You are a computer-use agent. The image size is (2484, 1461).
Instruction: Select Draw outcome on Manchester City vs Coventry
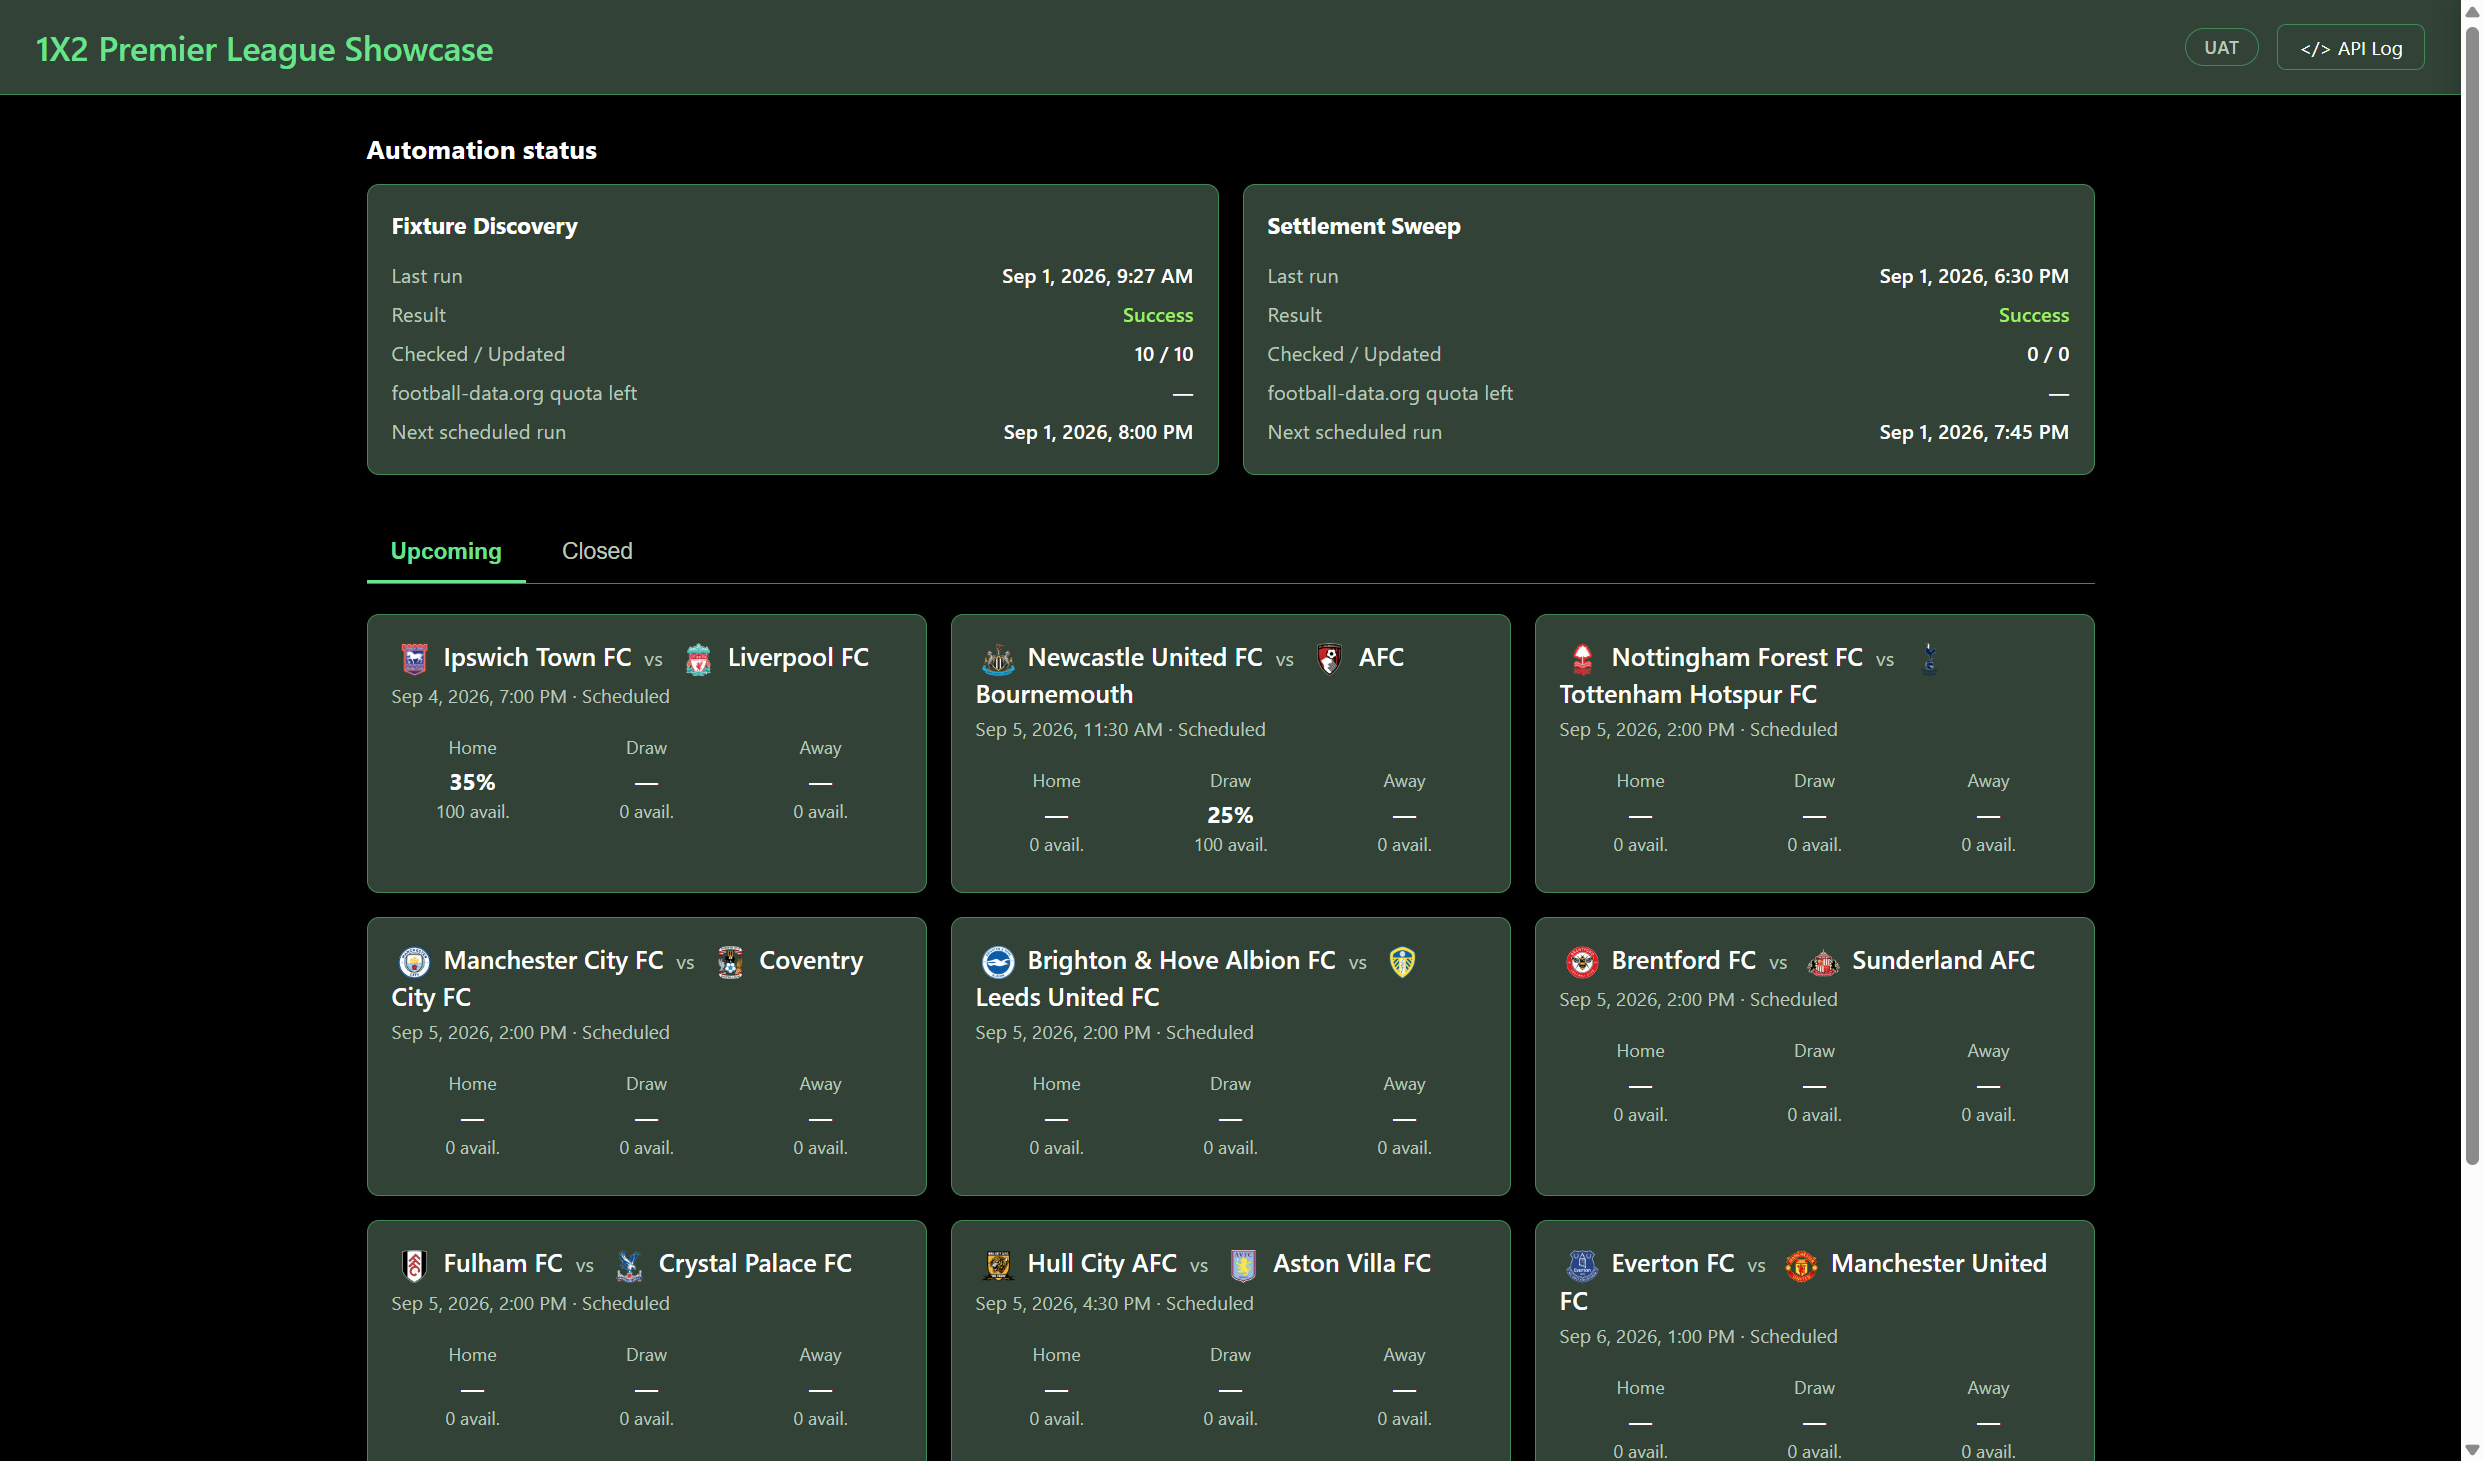point(647,1116)
